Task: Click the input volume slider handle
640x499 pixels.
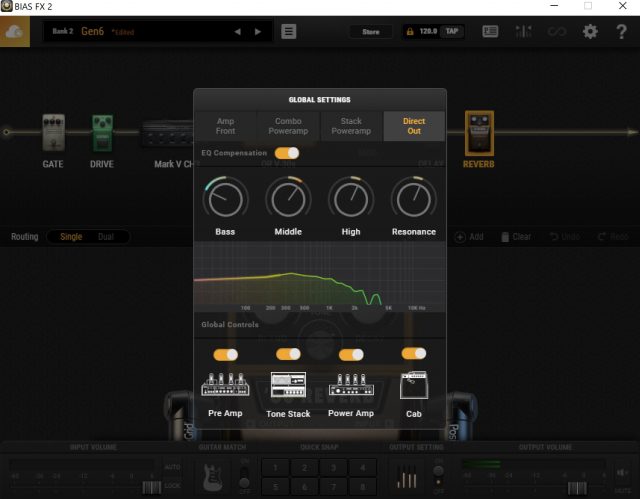Action: (x=151, y=488)
